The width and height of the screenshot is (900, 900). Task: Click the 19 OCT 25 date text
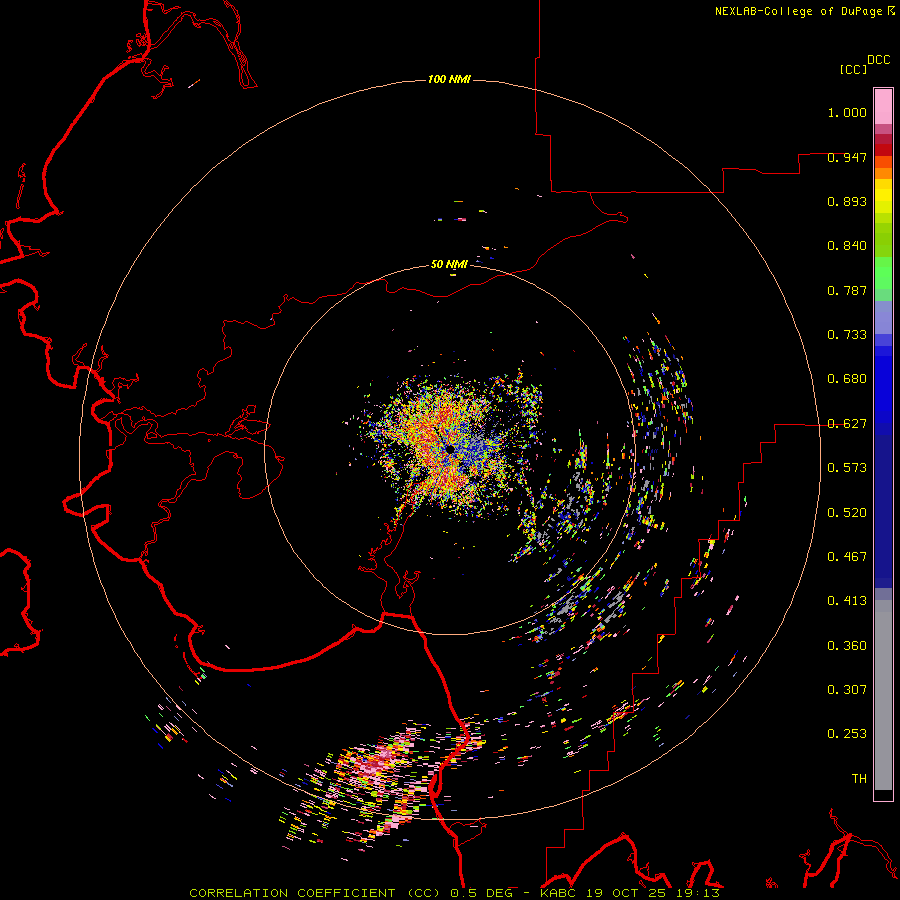[628, 893]
